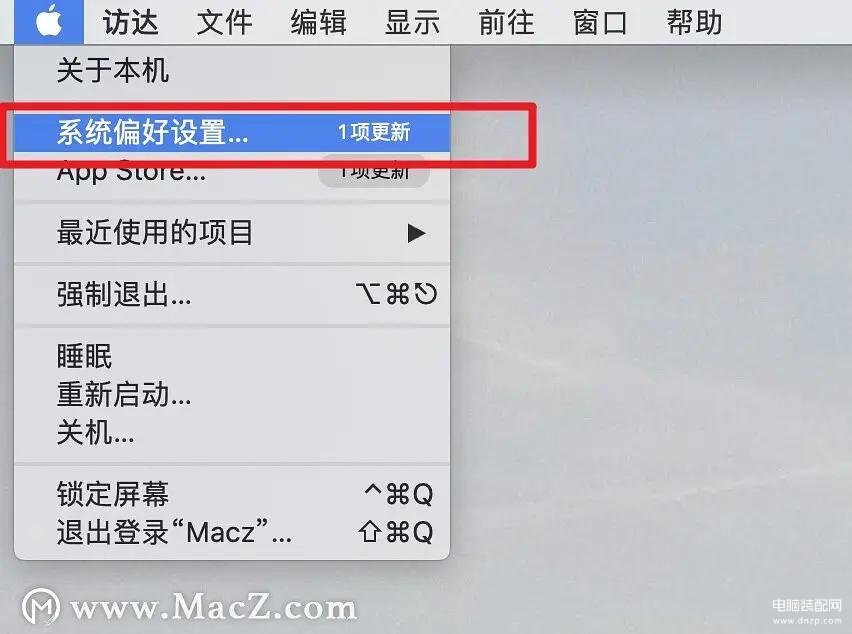Choose 系统偏好设置… menu entry
The image size is (852, 634).
(232, 133)
